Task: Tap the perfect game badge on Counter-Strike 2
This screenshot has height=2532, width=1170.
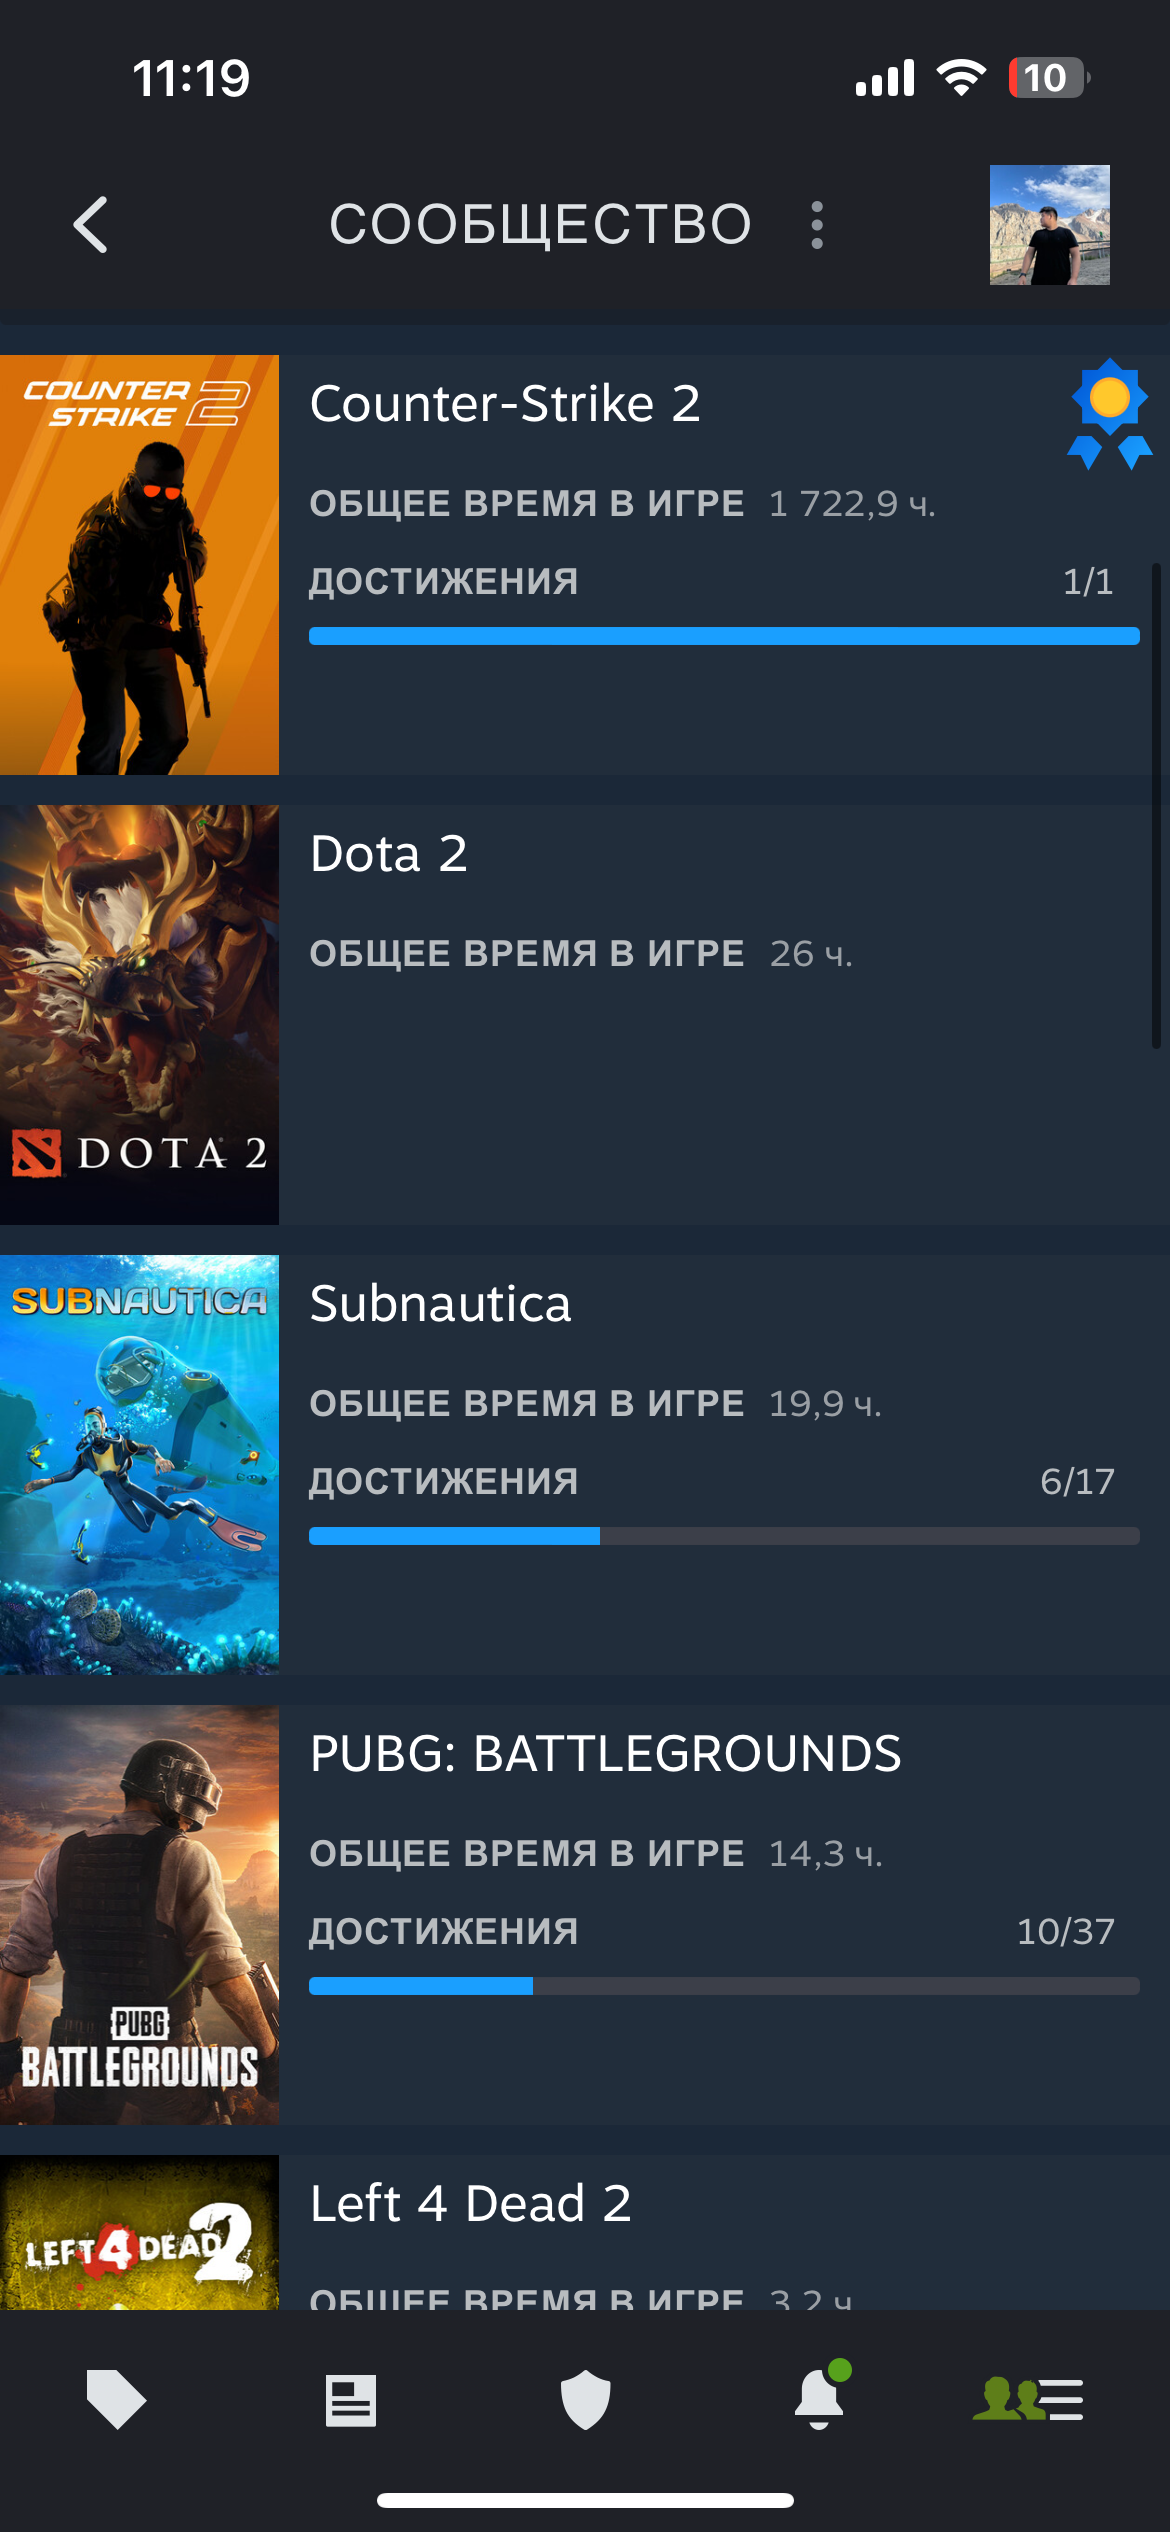Action: click(1109, 414)
